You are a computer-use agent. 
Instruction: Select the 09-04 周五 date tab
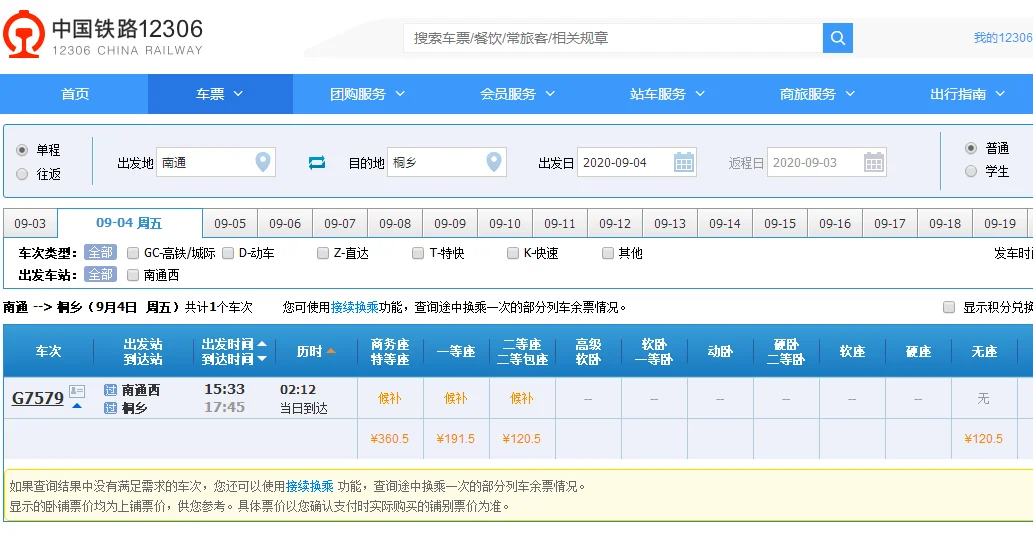click(x=130, y=223)
